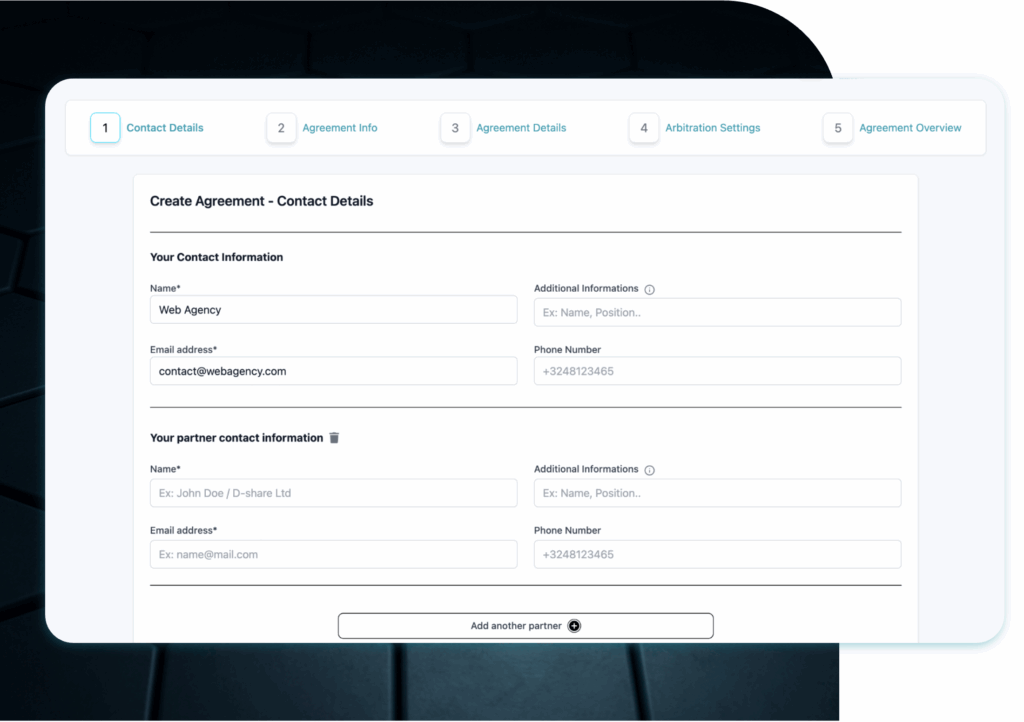
Task: Click the partner Name field
Action: (333, 493)
